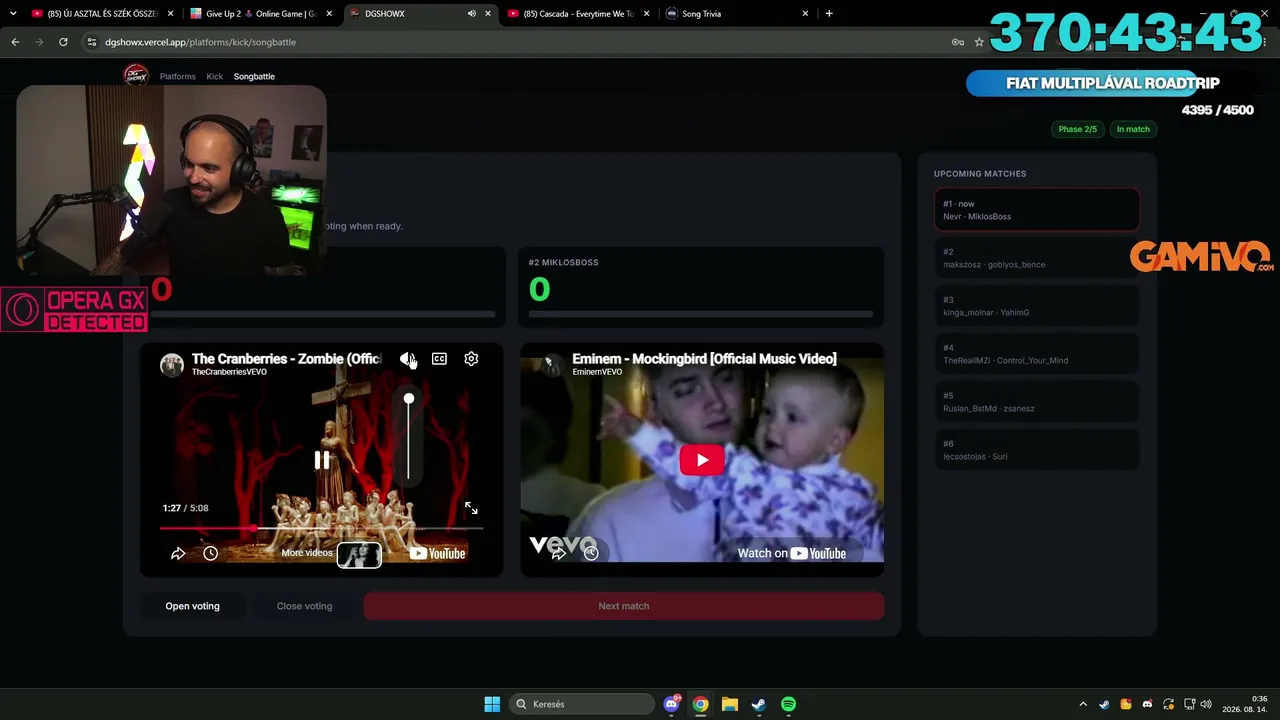Pause the Zombie video
Image resolution: width=1280 pixels, height=720 pixels.
(x=322, y=460)
